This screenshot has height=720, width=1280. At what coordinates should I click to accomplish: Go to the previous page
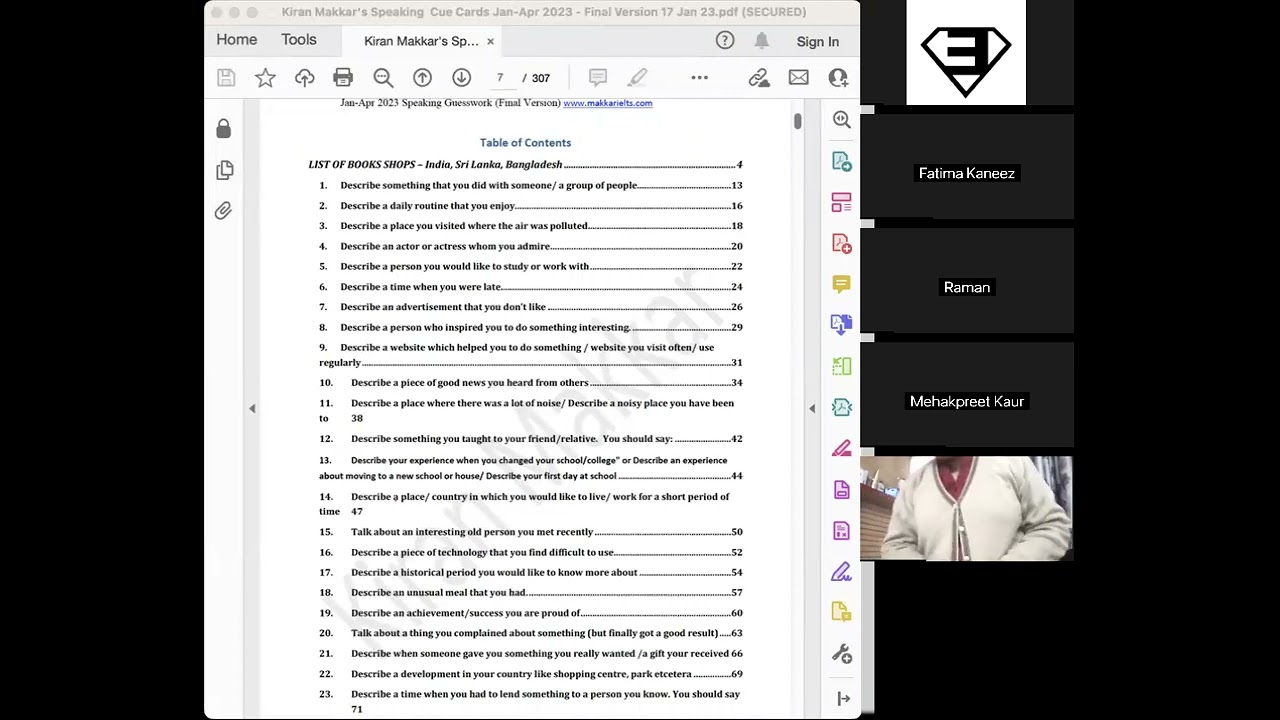tap(422, 78)
